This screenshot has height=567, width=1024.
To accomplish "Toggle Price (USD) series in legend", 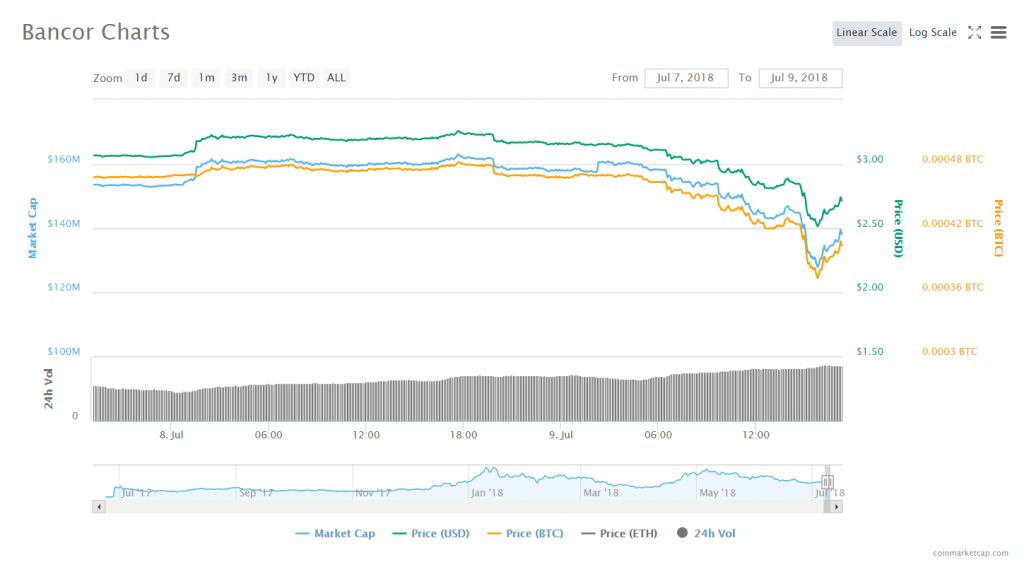I will pos(431,534).
